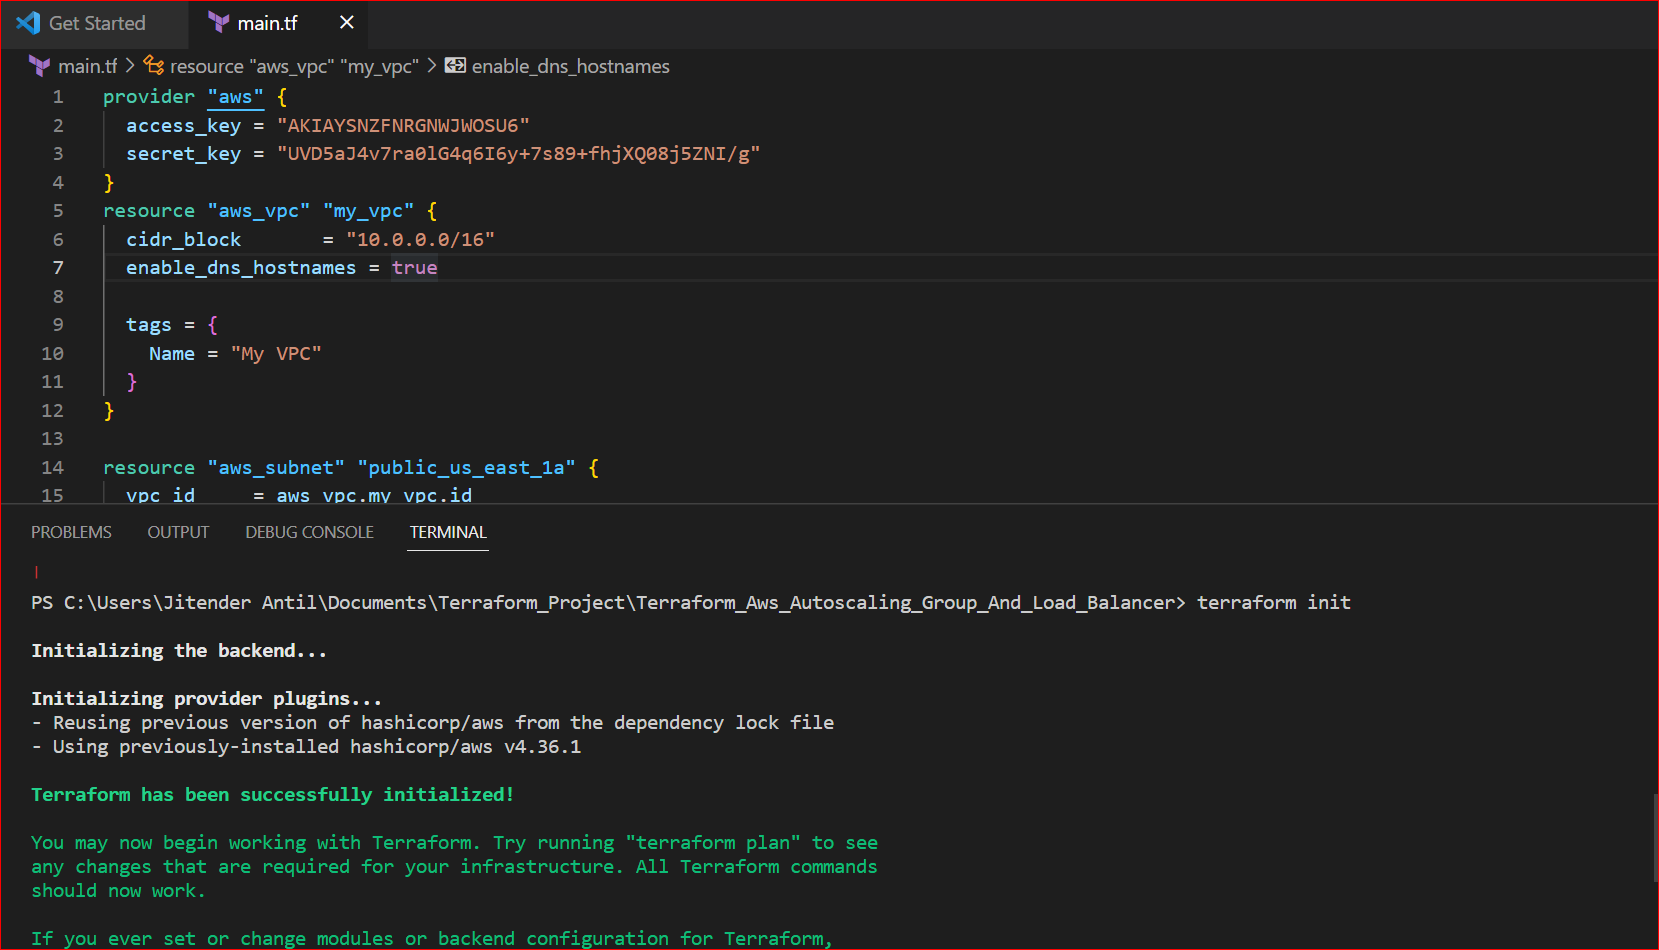Viewport: 1659px width, 950px height.
Task: Click line number 5 in the gutter
Action: click(x=58, y=211)
